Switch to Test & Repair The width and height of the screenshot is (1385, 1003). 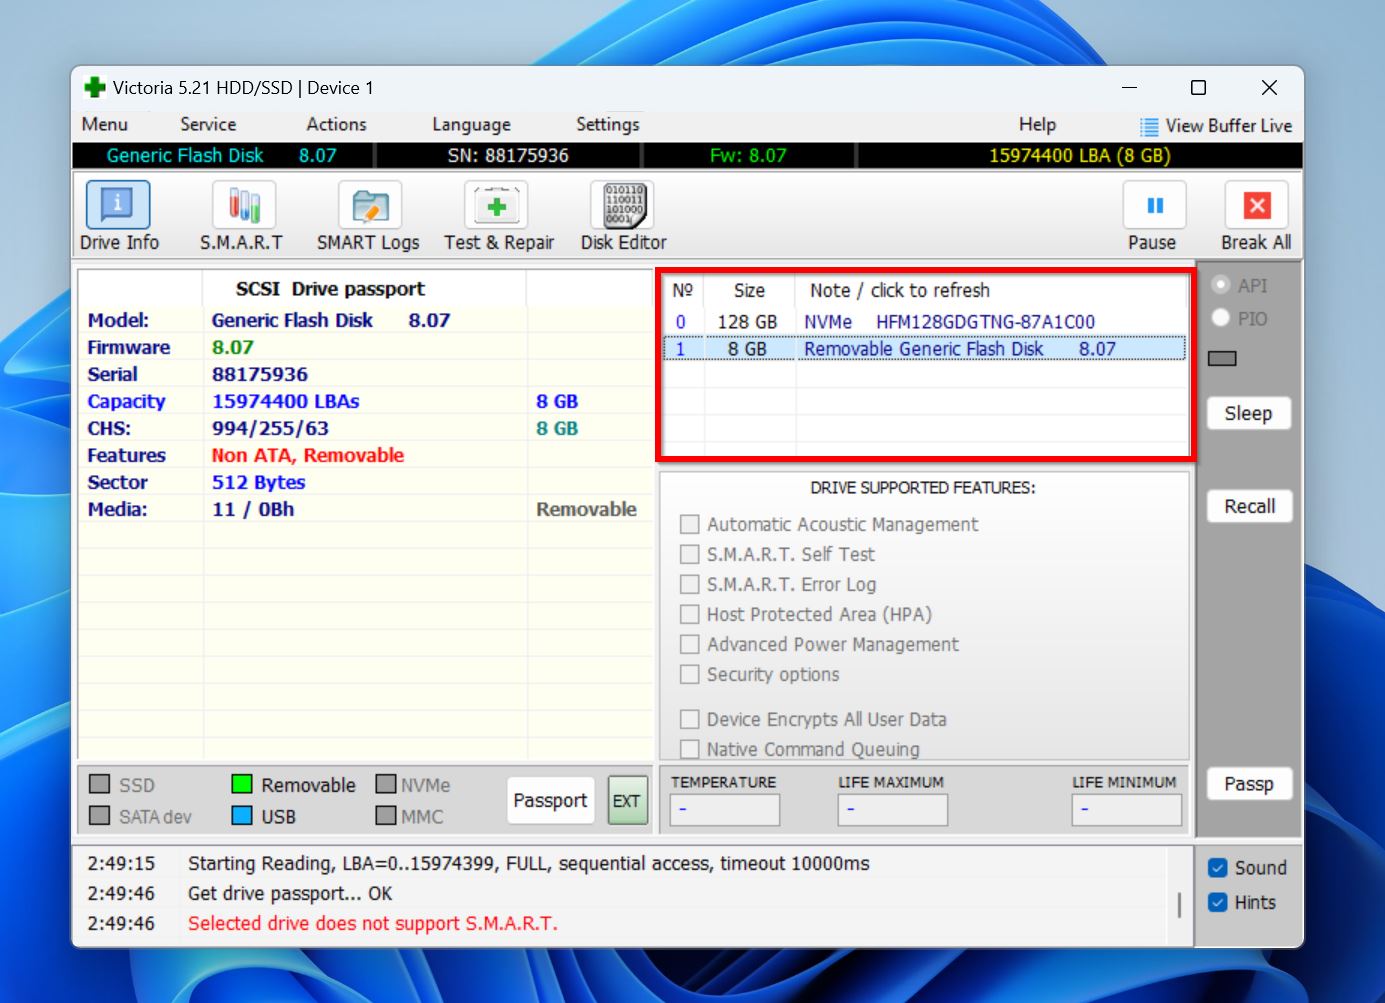pos(497,206)
